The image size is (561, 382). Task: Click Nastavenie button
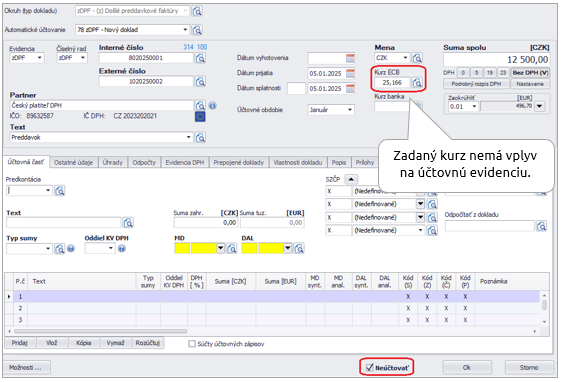click(x=530, y=84)
